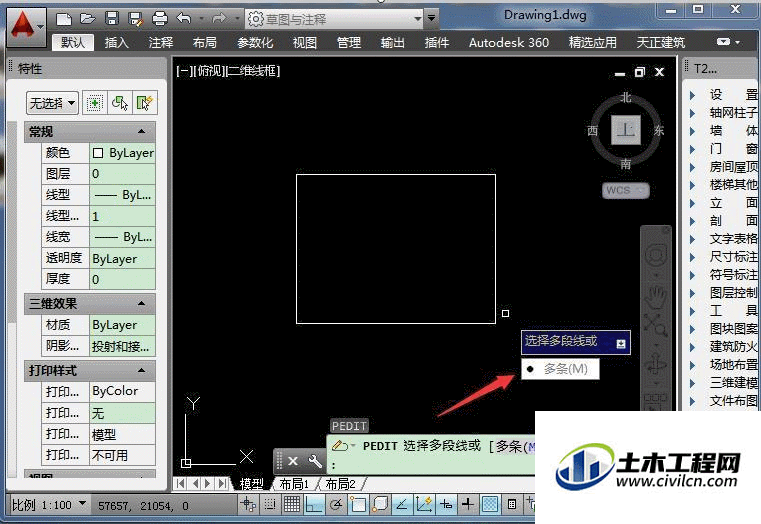Click the Quick Select icon in Properties
Image resolution: width=761 pixels, height=524 pixels.
click(145, 103)
